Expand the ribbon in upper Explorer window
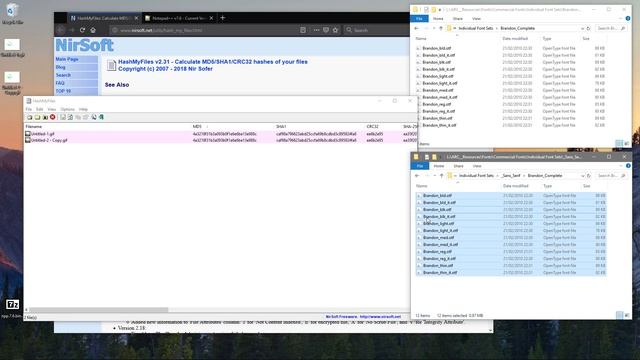 coord(621,18)
